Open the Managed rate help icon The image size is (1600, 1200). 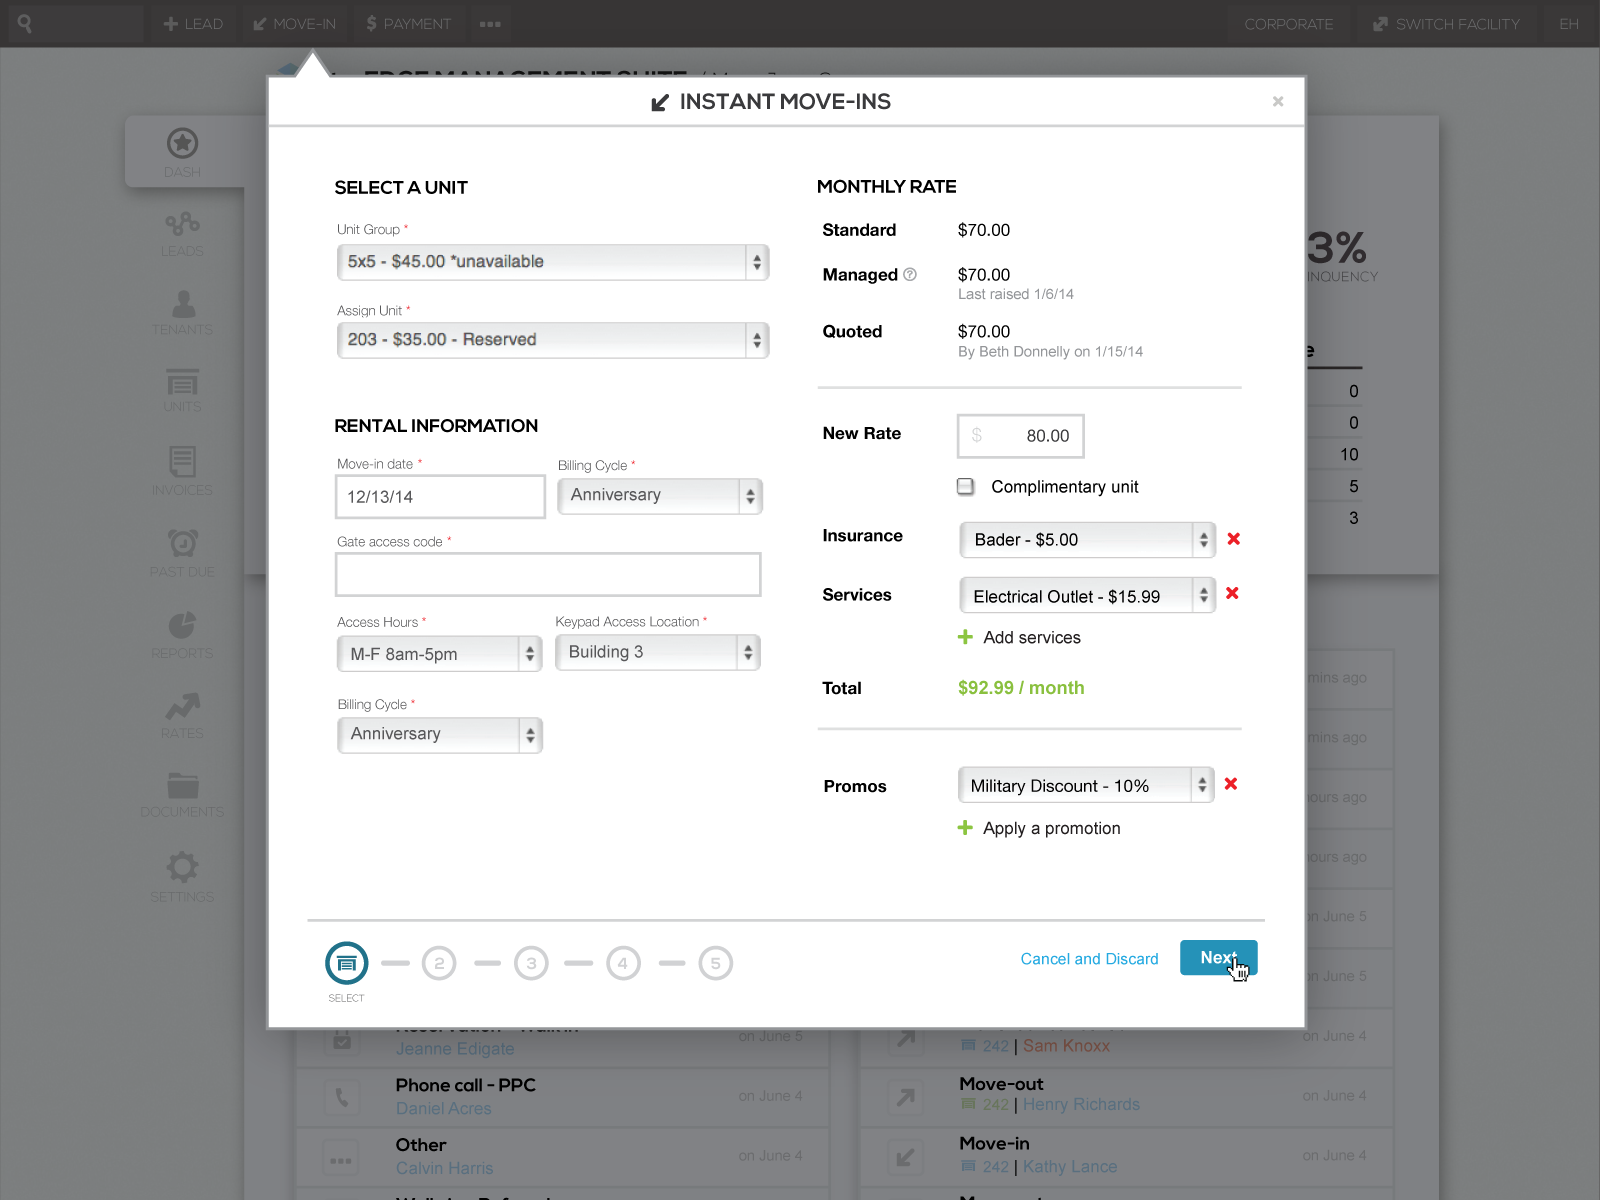click(x=910, y=274)
